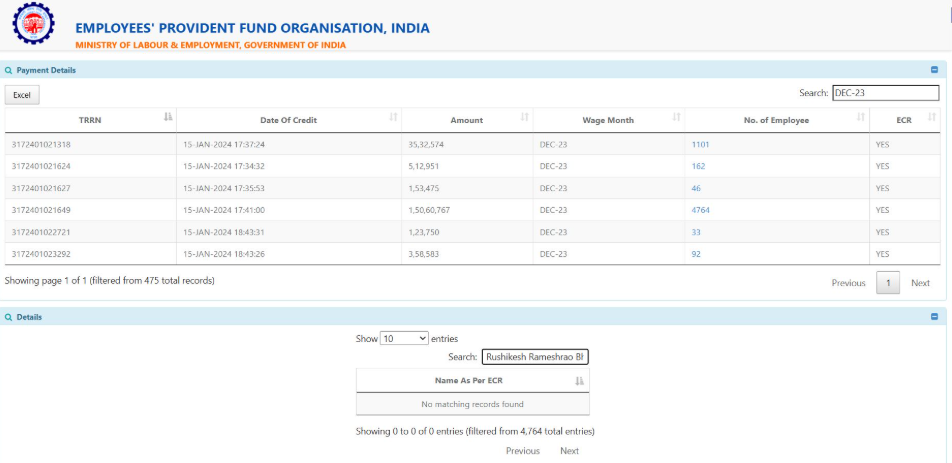Screen dimensions: 952x463
Task: Sort Name As Per ECR column
Action: [x=579, y=381]
